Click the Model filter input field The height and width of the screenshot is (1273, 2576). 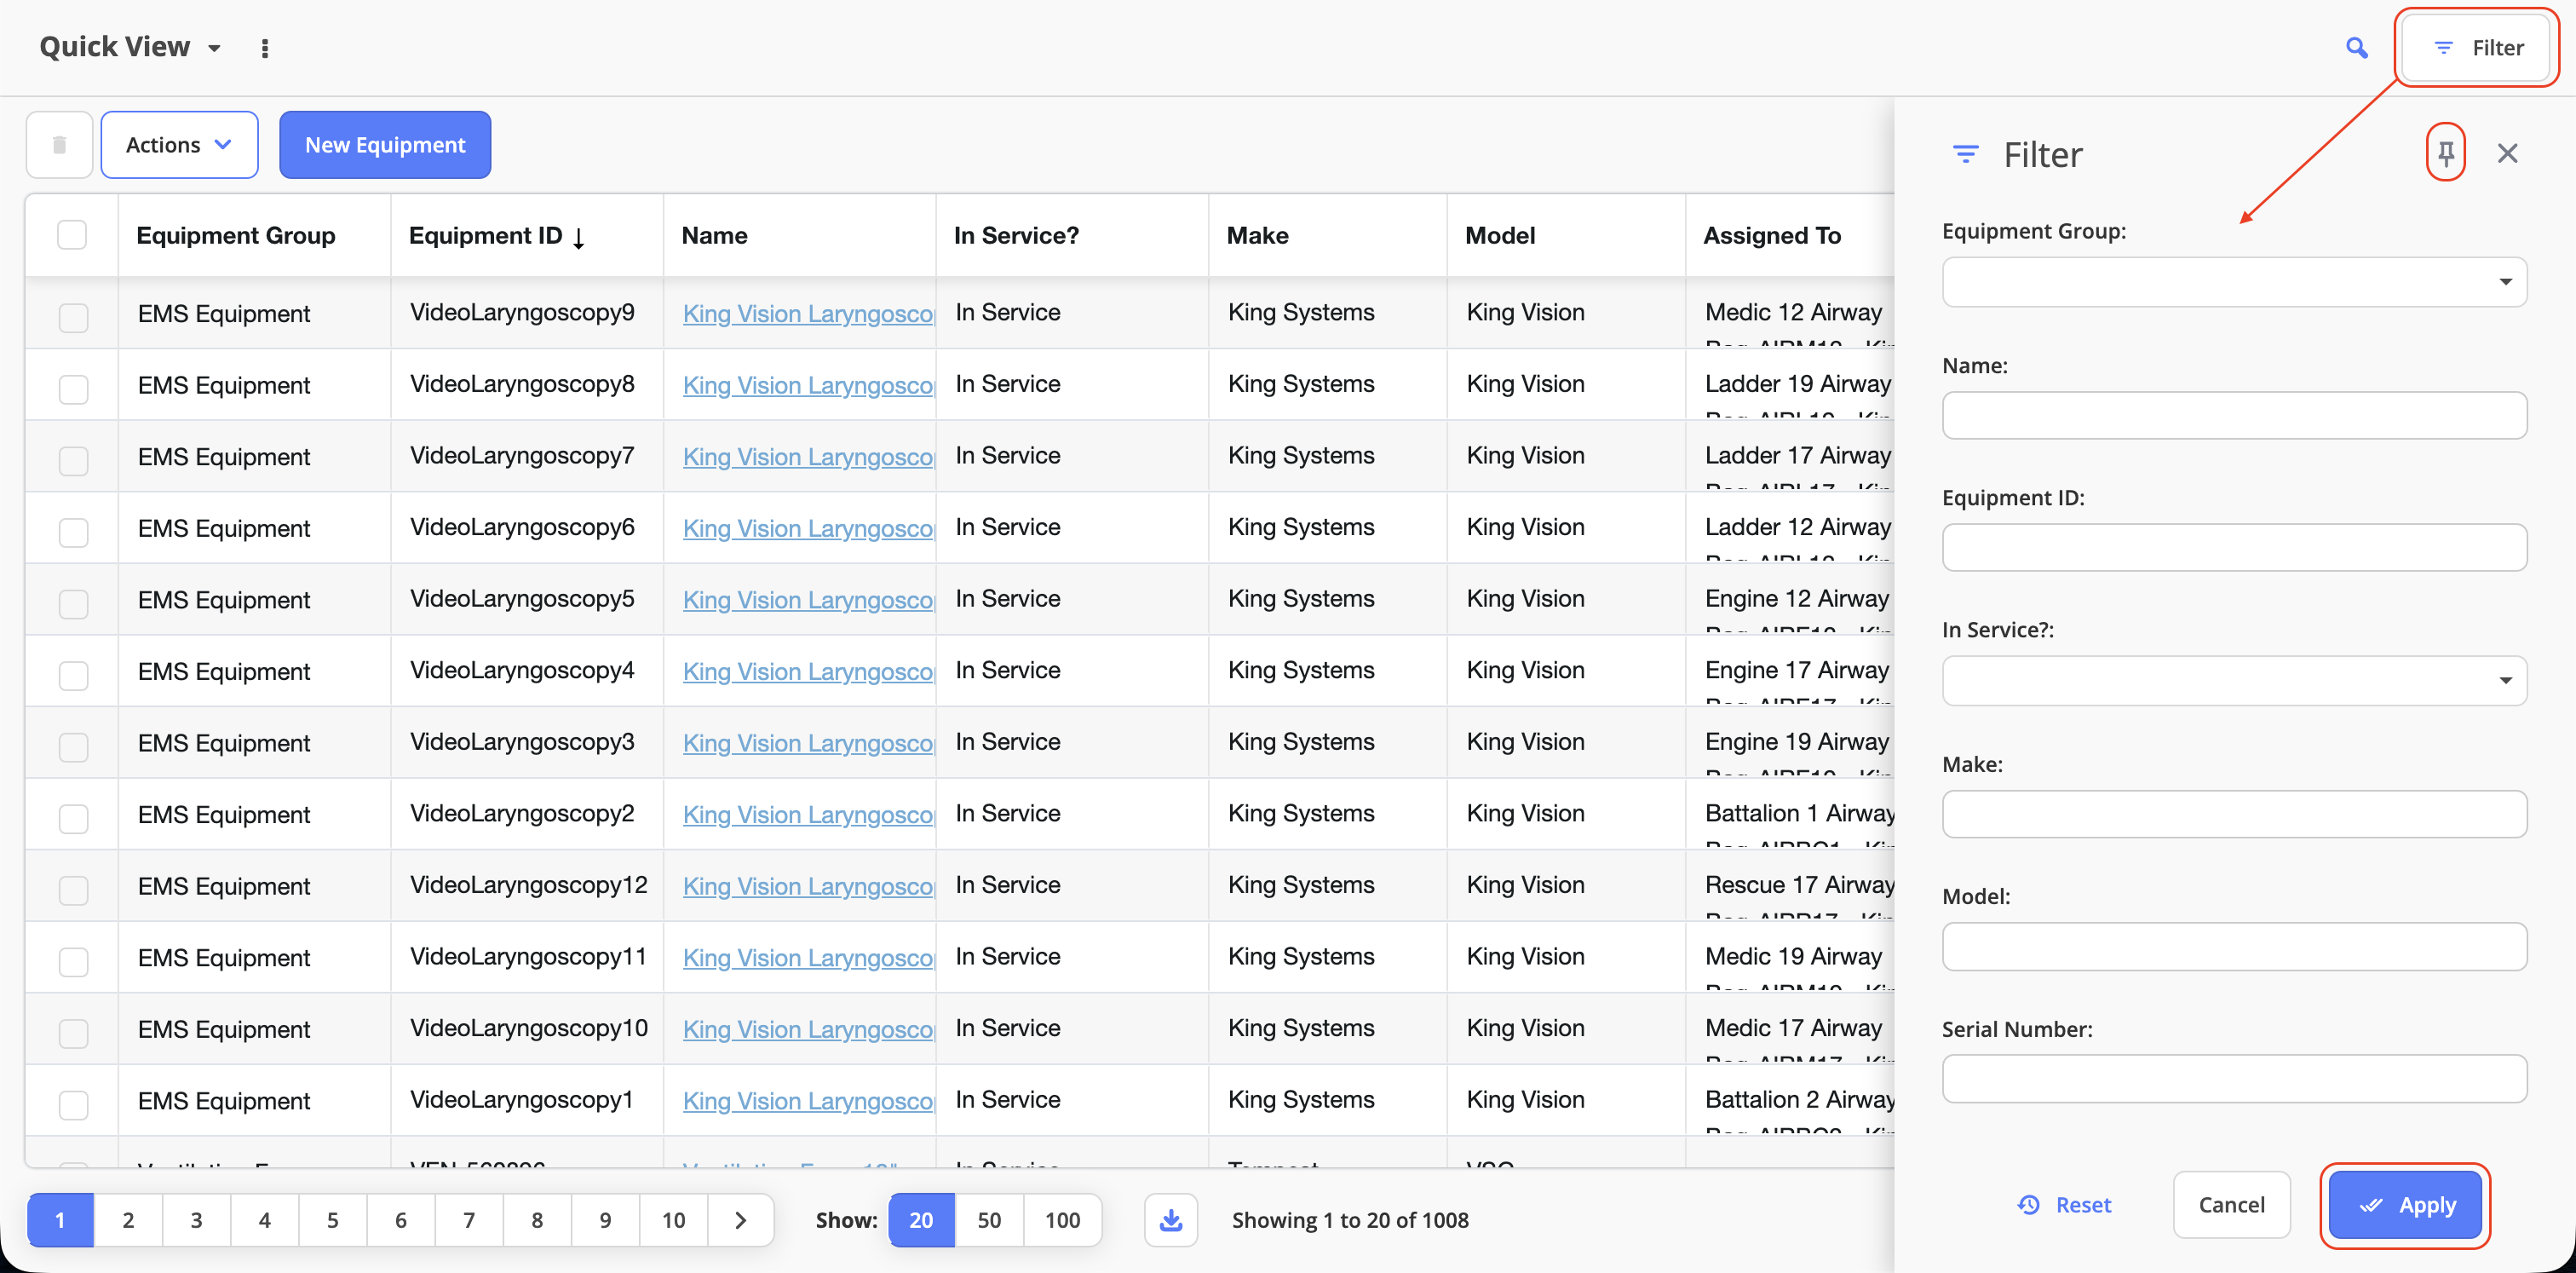(x=2234, y=946)
